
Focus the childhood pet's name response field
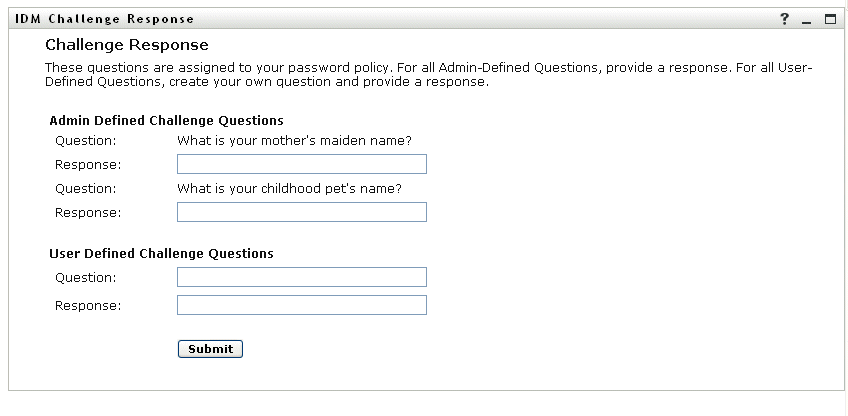(301, 212)
